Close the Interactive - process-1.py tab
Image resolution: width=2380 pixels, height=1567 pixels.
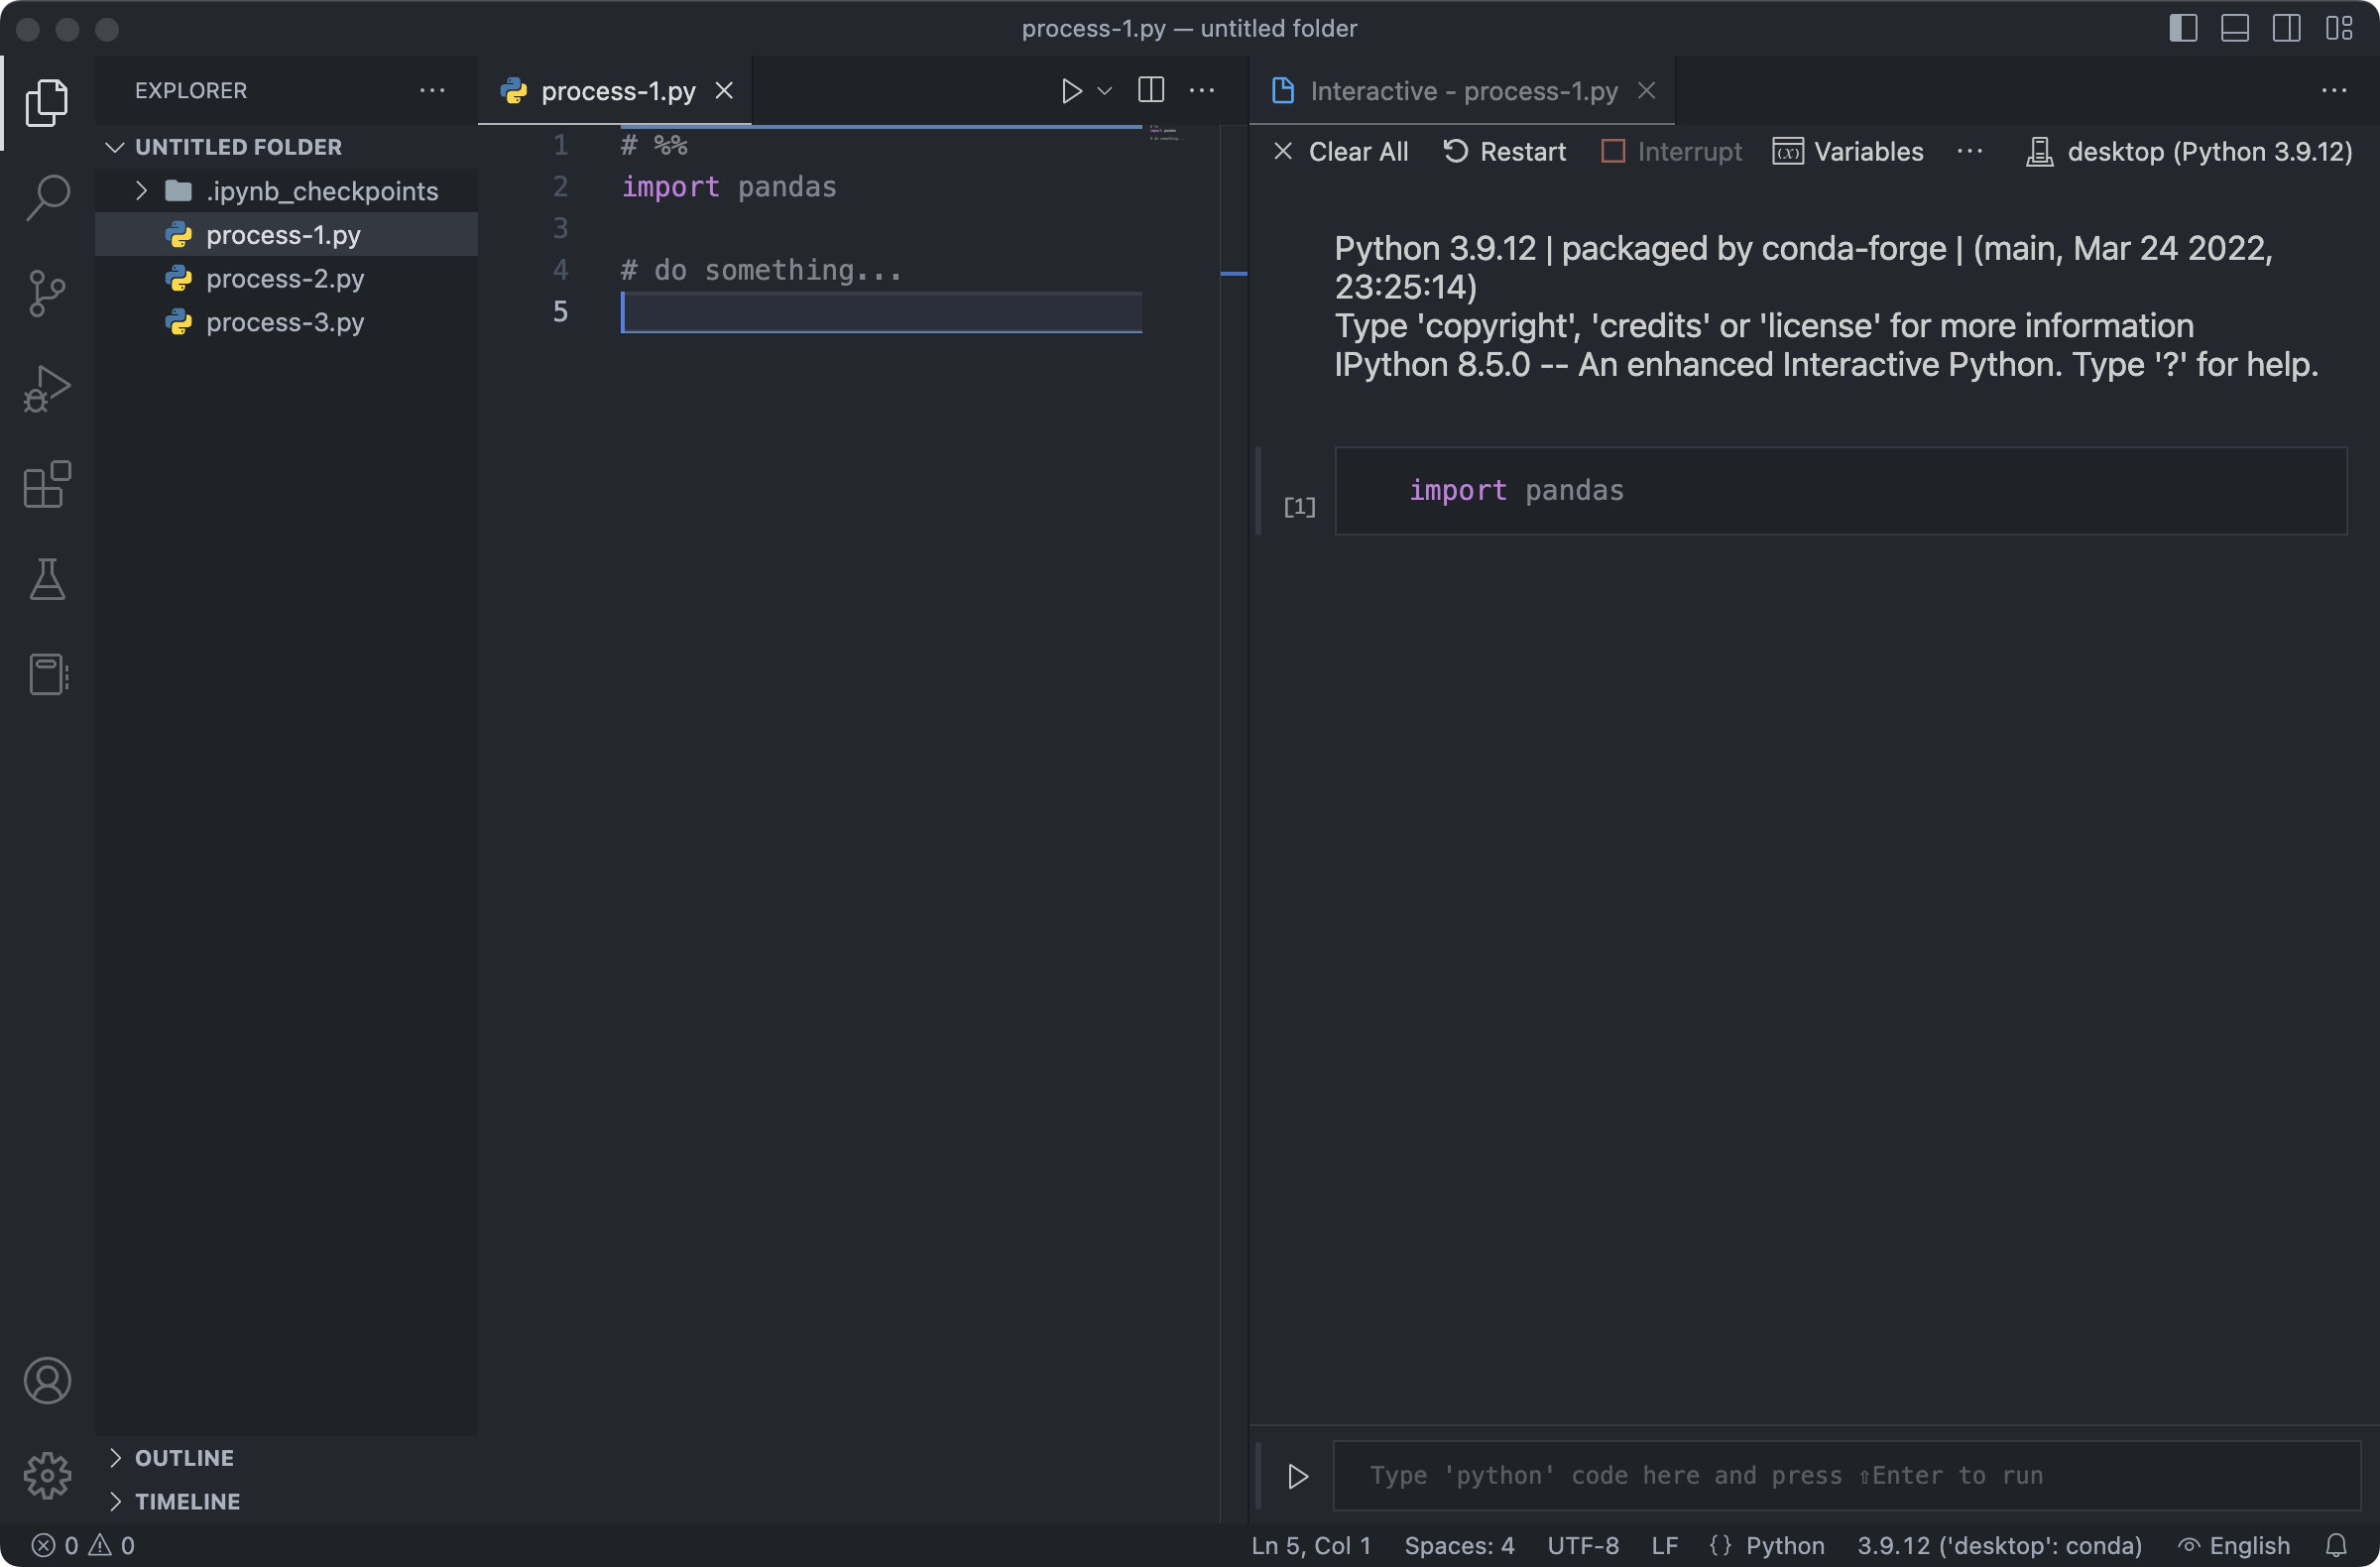pos(1646,91)
